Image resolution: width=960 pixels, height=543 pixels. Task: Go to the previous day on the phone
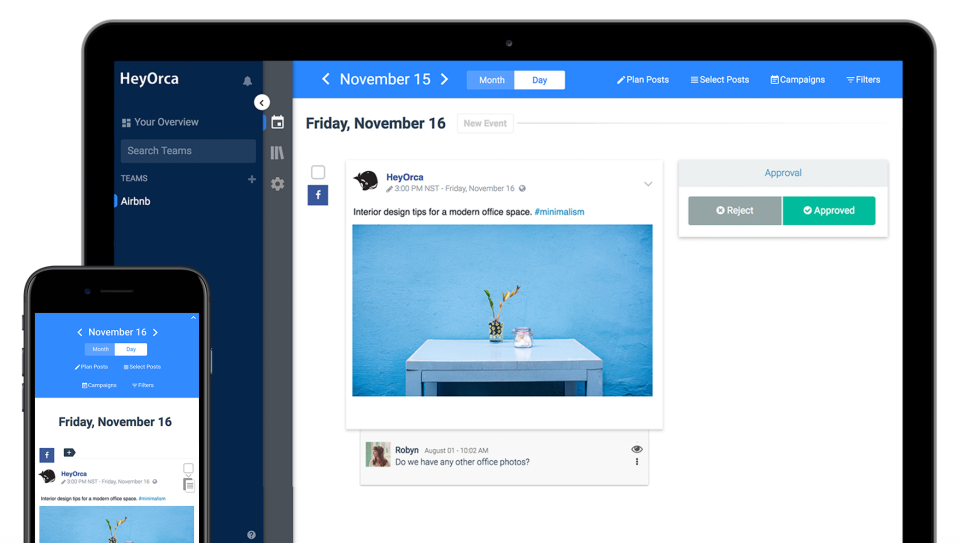(x=80, y=332)
